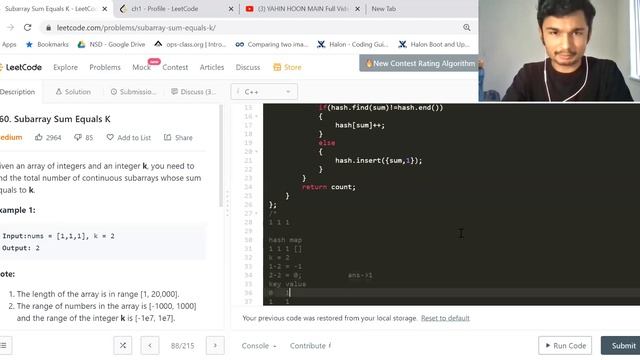Switch to the YouTube video tab
Viewport: 640px width, 360px height.
(302, 9)
